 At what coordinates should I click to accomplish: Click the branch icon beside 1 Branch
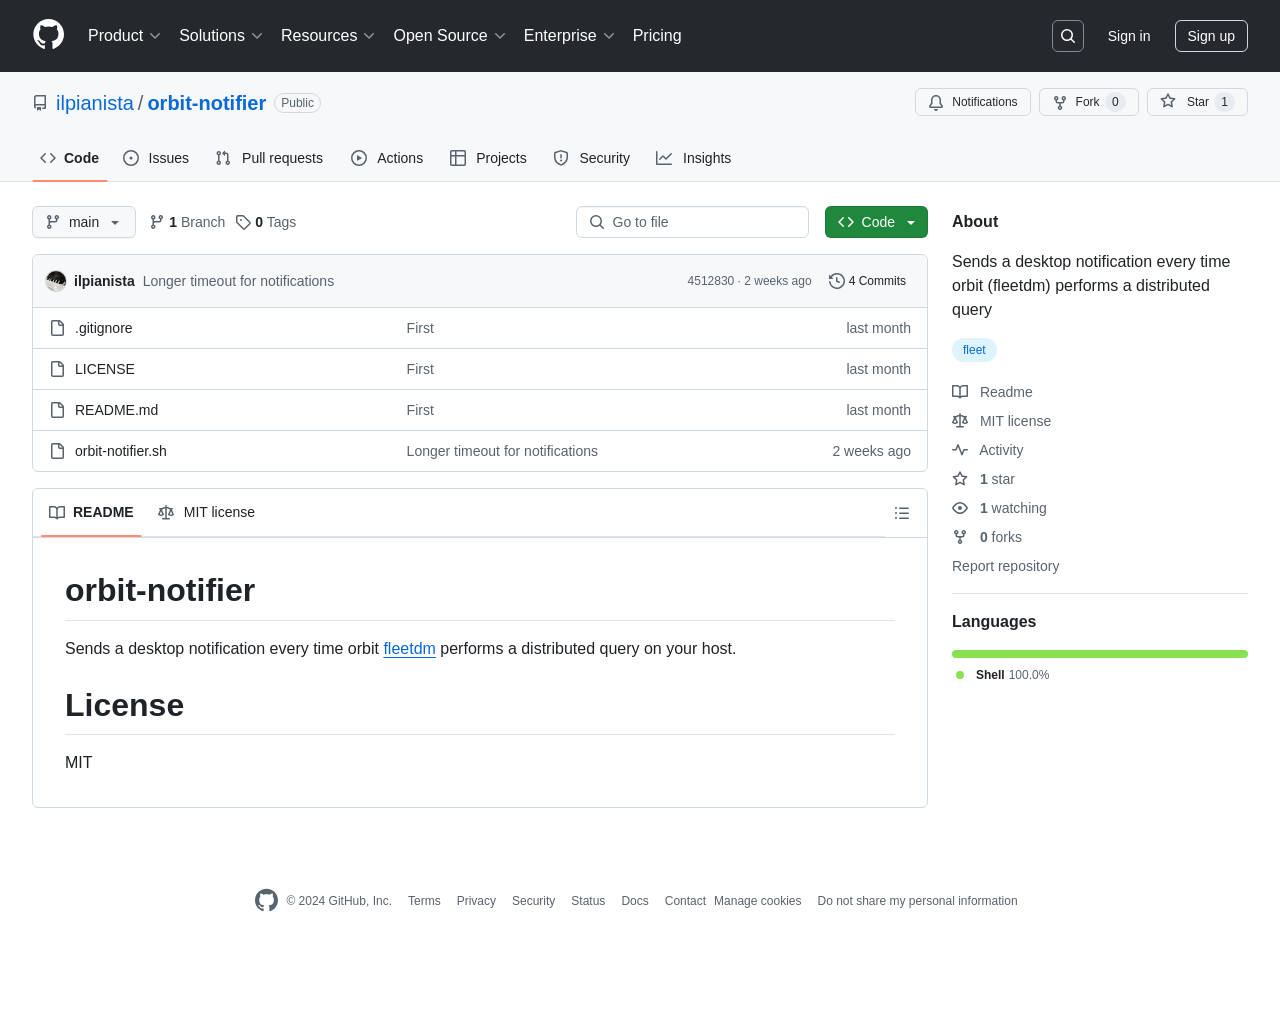pyautogui.click(x=157, y=222)
